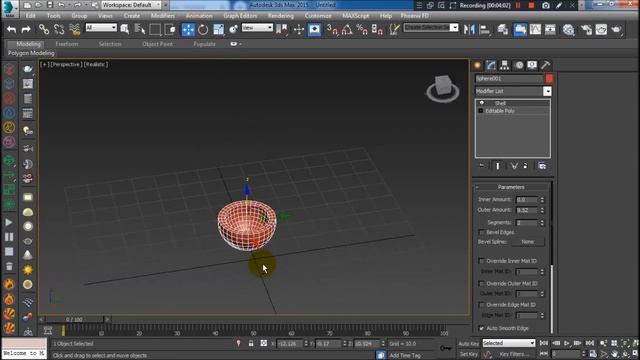This screenshot has height=360, width=640.
Task: Enable Override Inner Mat ID checkbox
Action: [x=482, y=261]
